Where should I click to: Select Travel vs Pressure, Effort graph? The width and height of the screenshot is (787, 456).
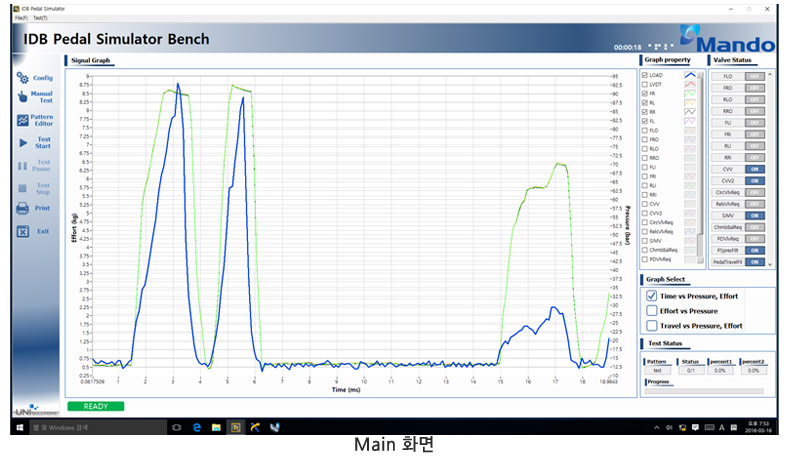pos(651,326)
